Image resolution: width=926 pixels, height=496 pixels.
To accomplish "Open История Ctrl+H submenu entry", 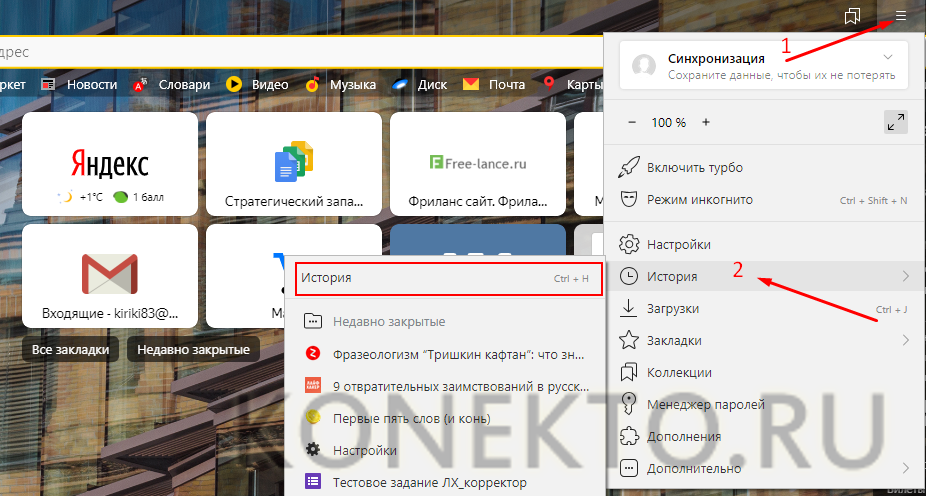I will pos(449,278).
